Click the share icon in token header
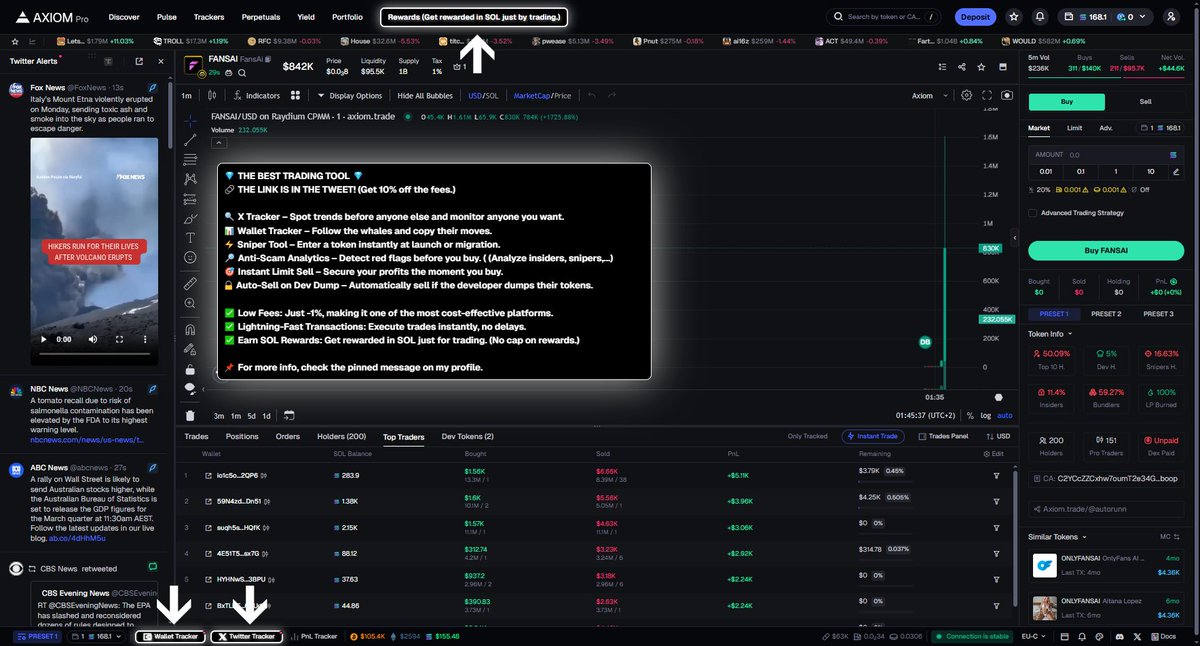Screen dimensions: 1200x646 [961, 67]
